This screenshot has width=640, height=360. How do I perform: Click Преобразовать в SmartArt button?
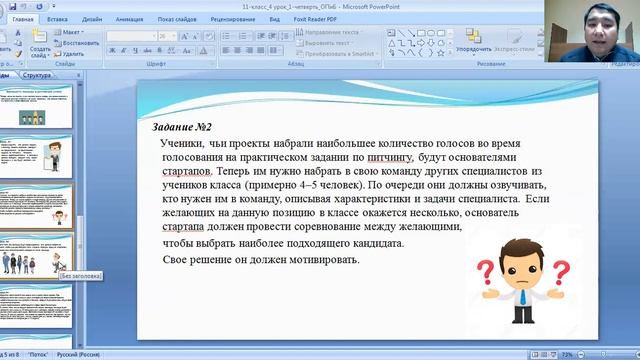(336, 53)
